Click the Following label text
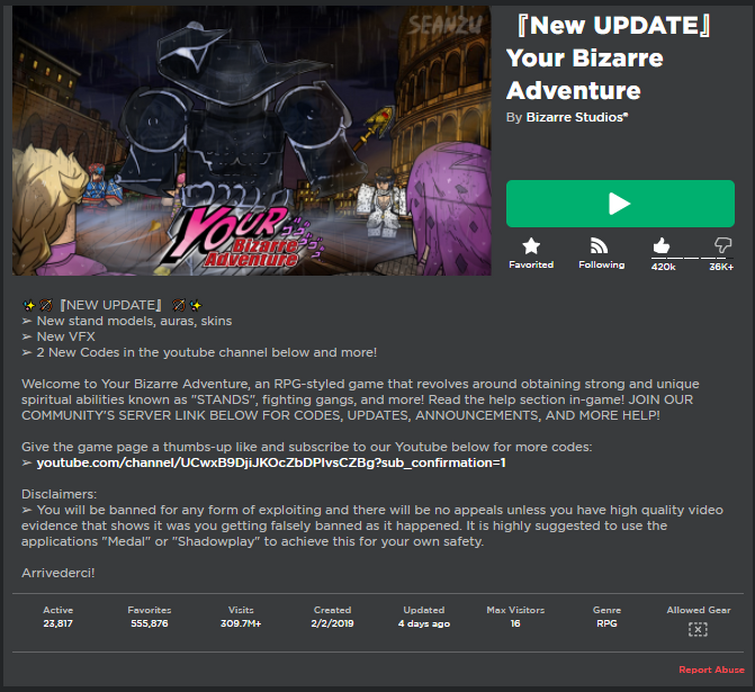 coord(601,264)
